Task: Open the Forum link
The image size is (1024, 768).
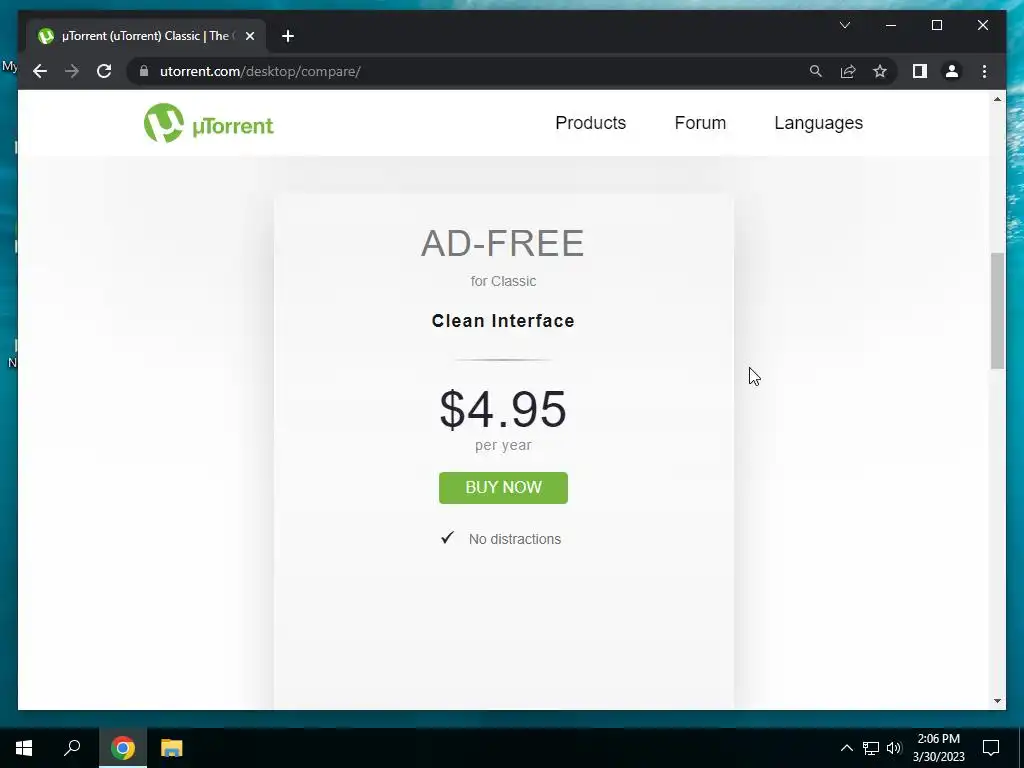Action: (x=700, y=123)
